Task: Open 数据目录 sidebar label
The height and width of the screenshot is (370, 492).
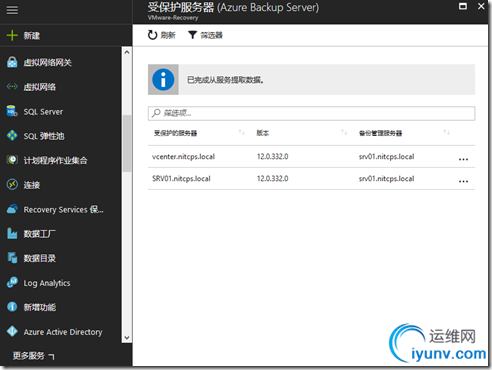Action: 40,258
